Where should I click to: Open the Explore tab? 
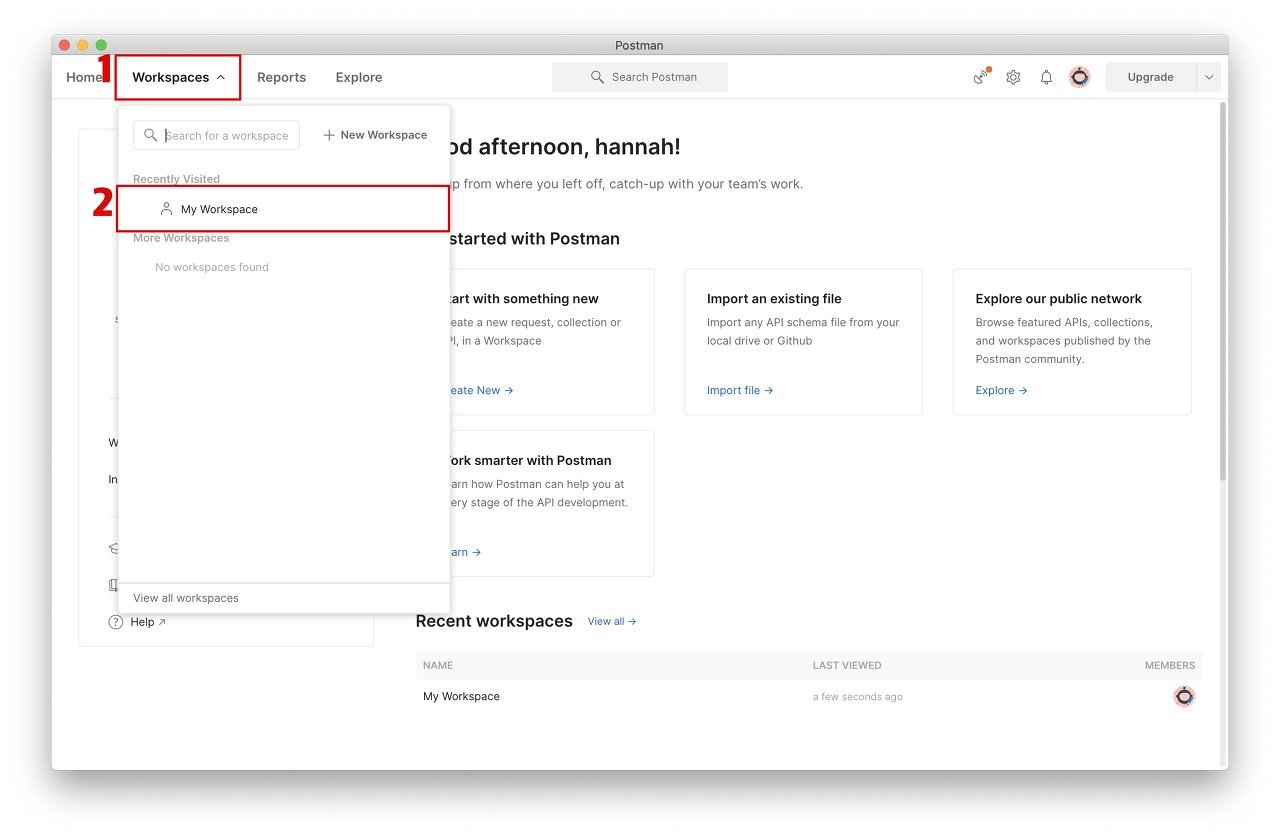click(359, 77)
